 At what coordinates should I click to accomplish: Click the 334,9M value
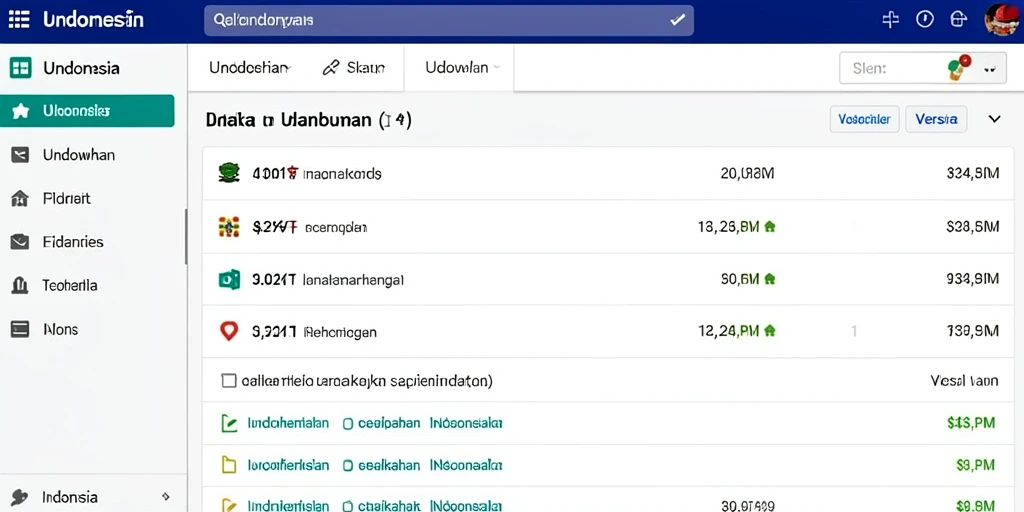click(x=972, y=174)
